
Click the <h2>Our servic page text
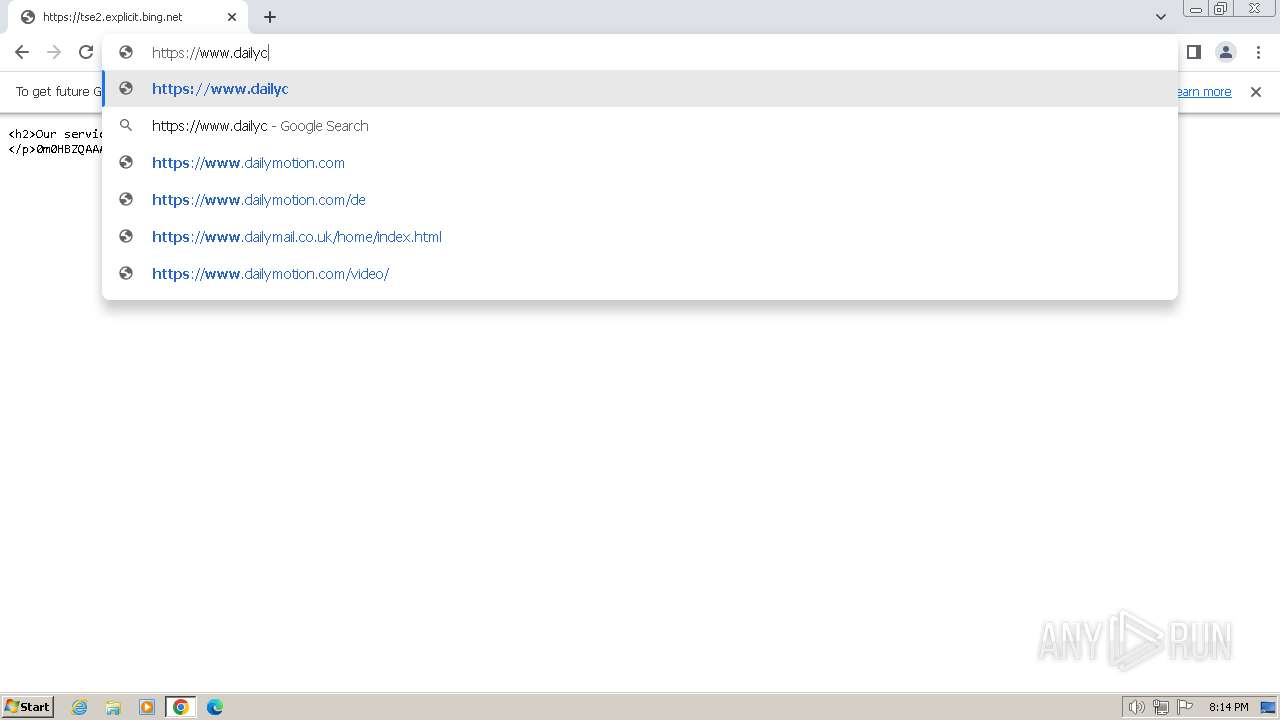pyautogui.click(x=55, y=134)
